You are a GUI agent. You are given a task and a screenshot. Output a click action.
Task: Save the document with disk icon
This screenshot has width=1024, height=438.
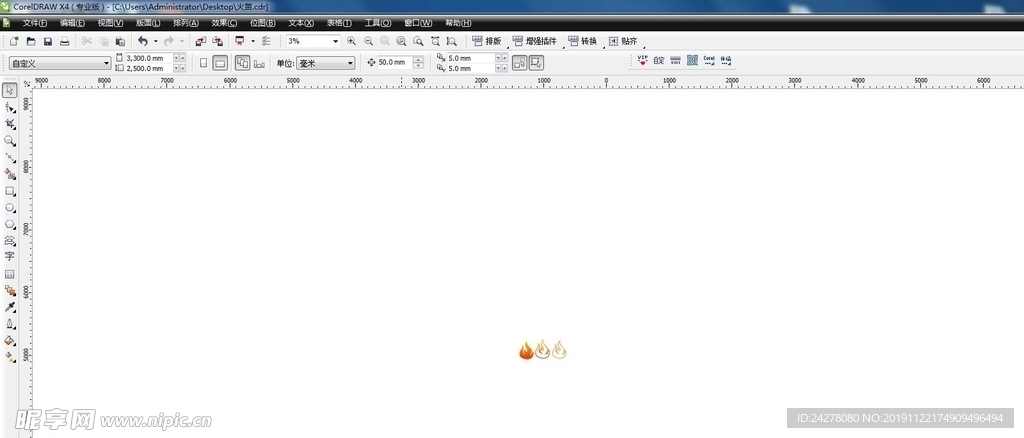pos(48,41)
